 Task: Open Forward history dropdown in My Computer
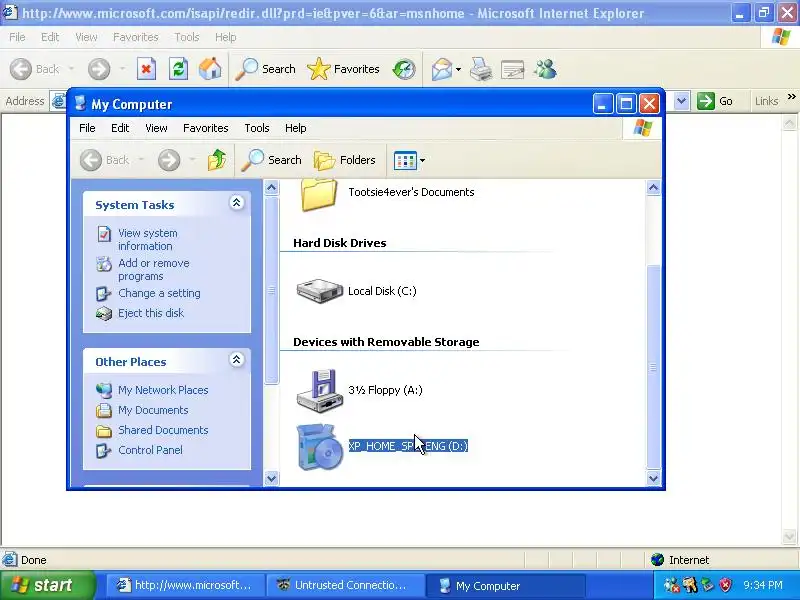192,160
